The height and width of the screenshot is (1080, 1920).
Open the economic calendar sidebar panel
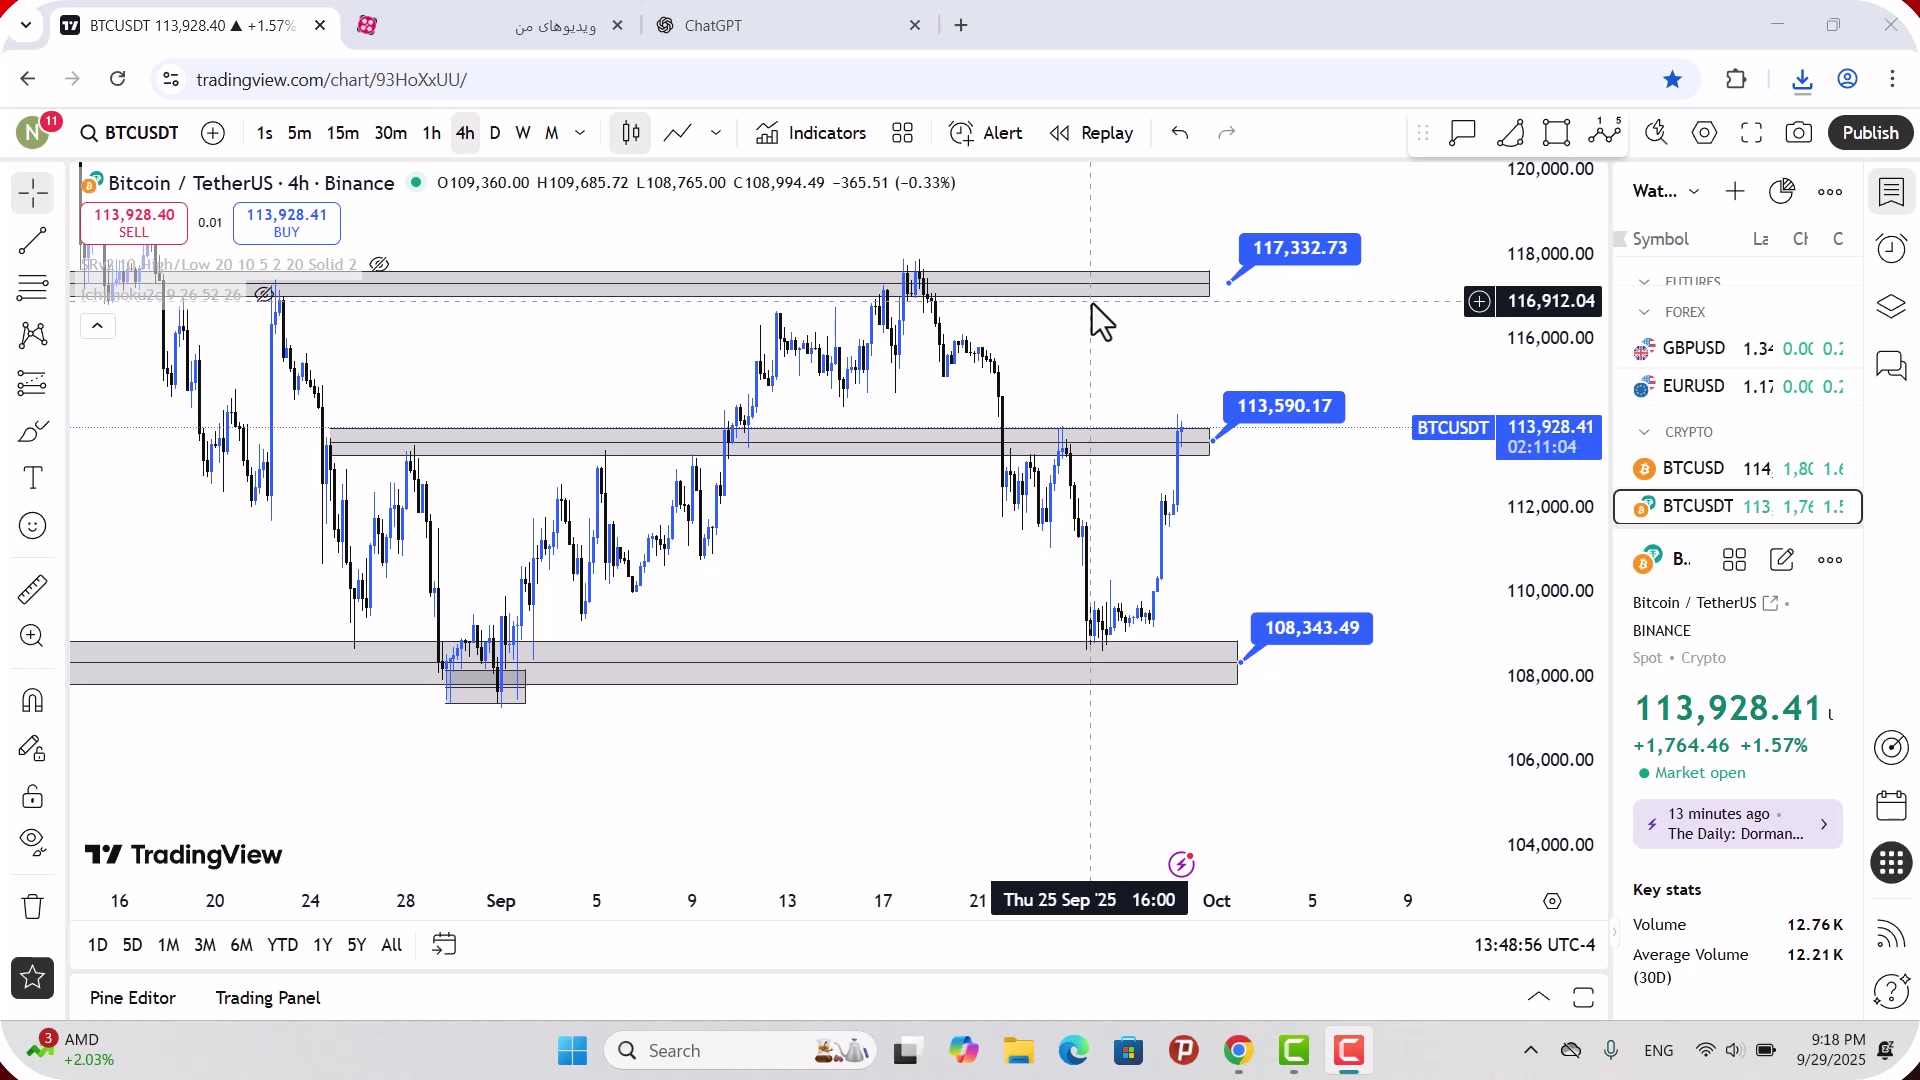[x=1892, y=805]
